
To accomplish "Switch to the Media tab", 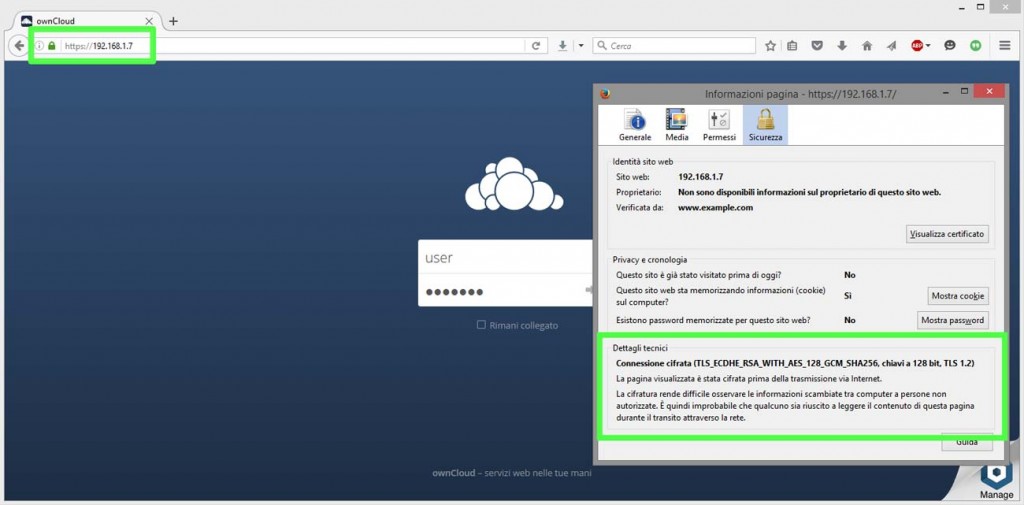I will click(x=677, y=125).
